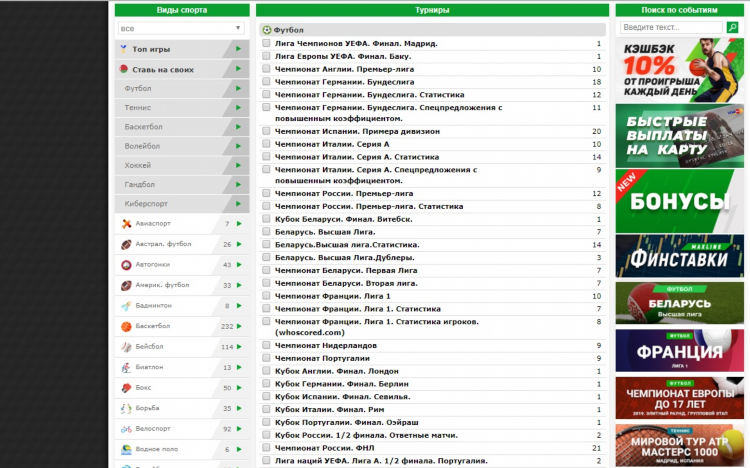Click the Борьба sport icon

click(126, 409)
